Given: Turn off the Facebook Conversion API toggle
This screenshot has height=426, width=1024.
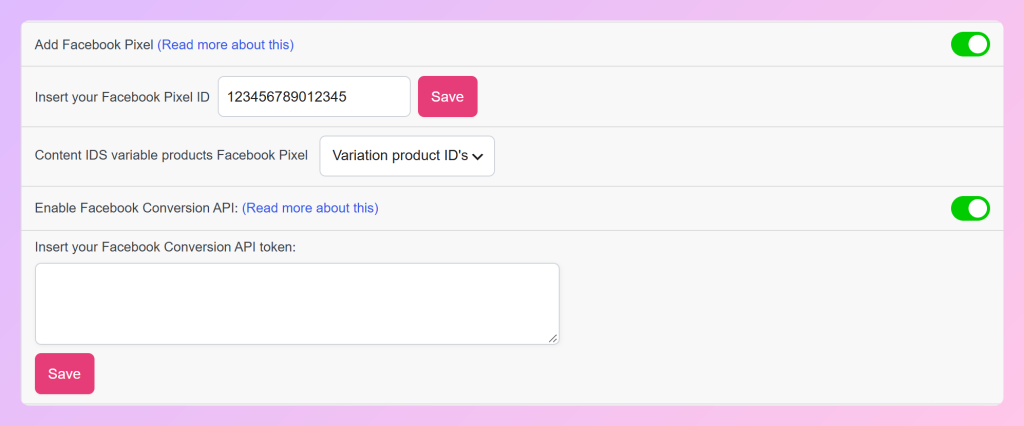Looking at the screenshot, I should click(970, 208).
